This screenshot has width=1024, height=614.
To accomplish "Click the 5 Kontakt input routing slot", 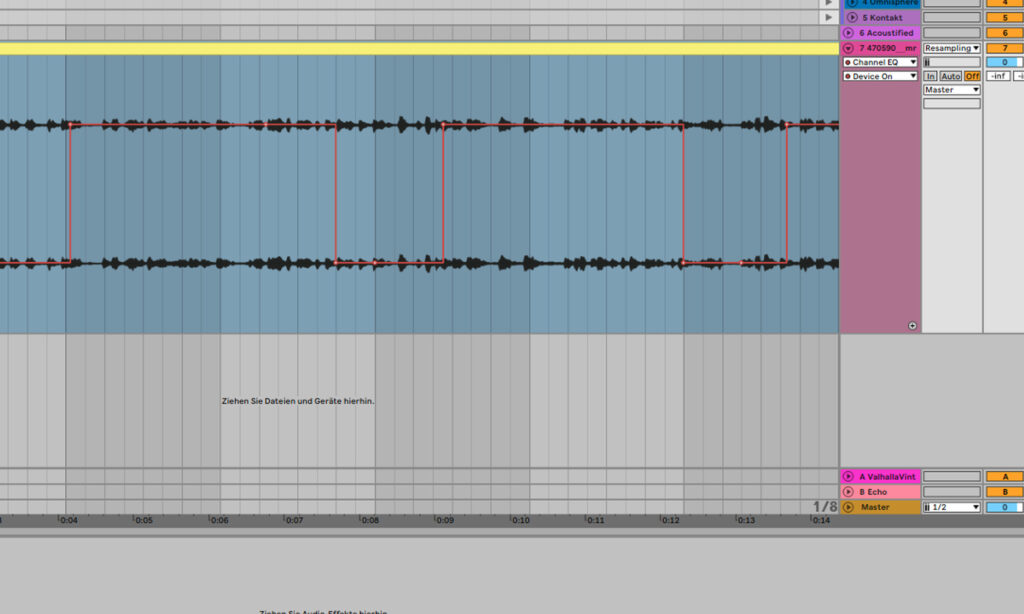I will [x=952, y=18].
